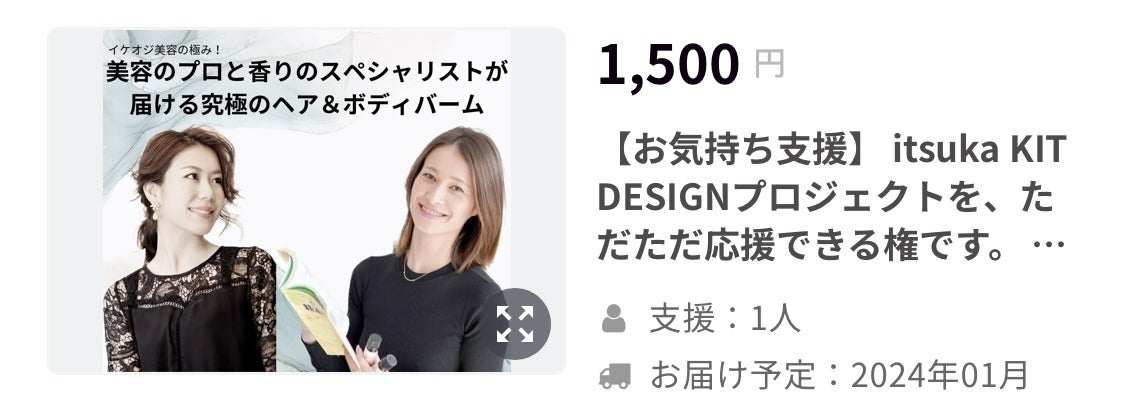Expand truncated title via the ellipsis
The image size is (1124, 416).
point(1050,247)
